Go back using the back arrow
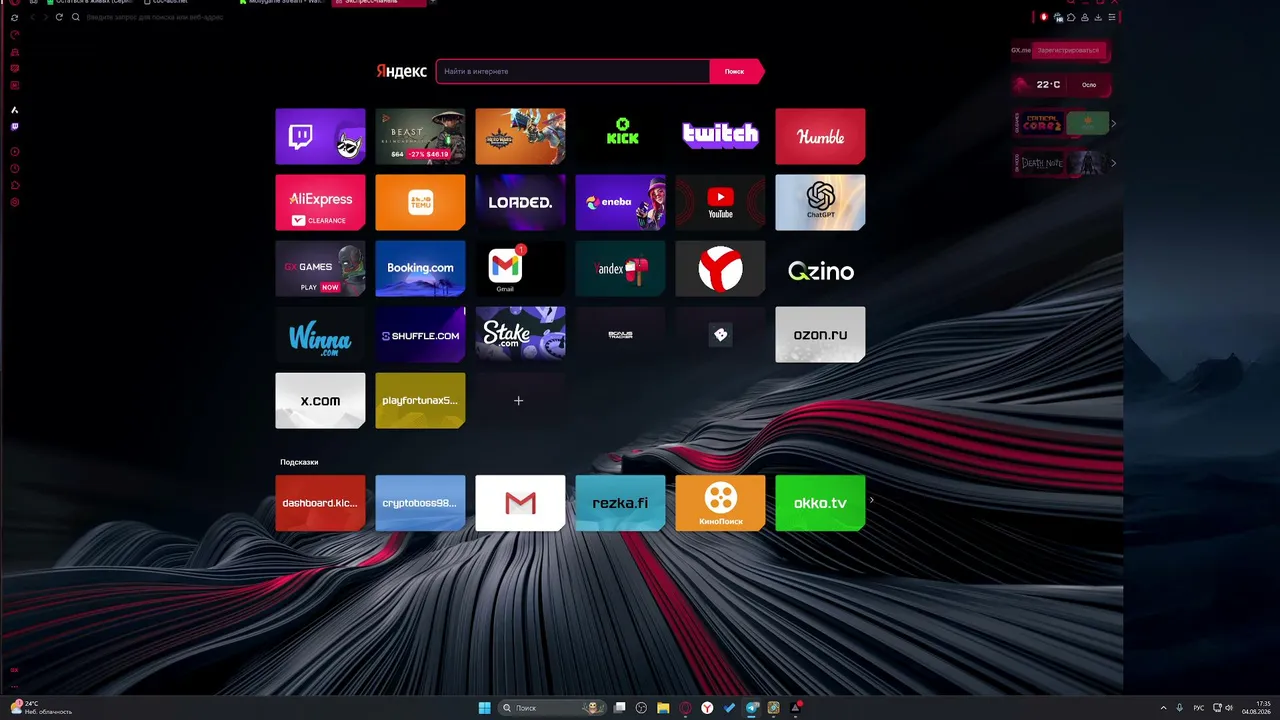The width and height of the screenshot is (1280, 720). click(32, 17)
